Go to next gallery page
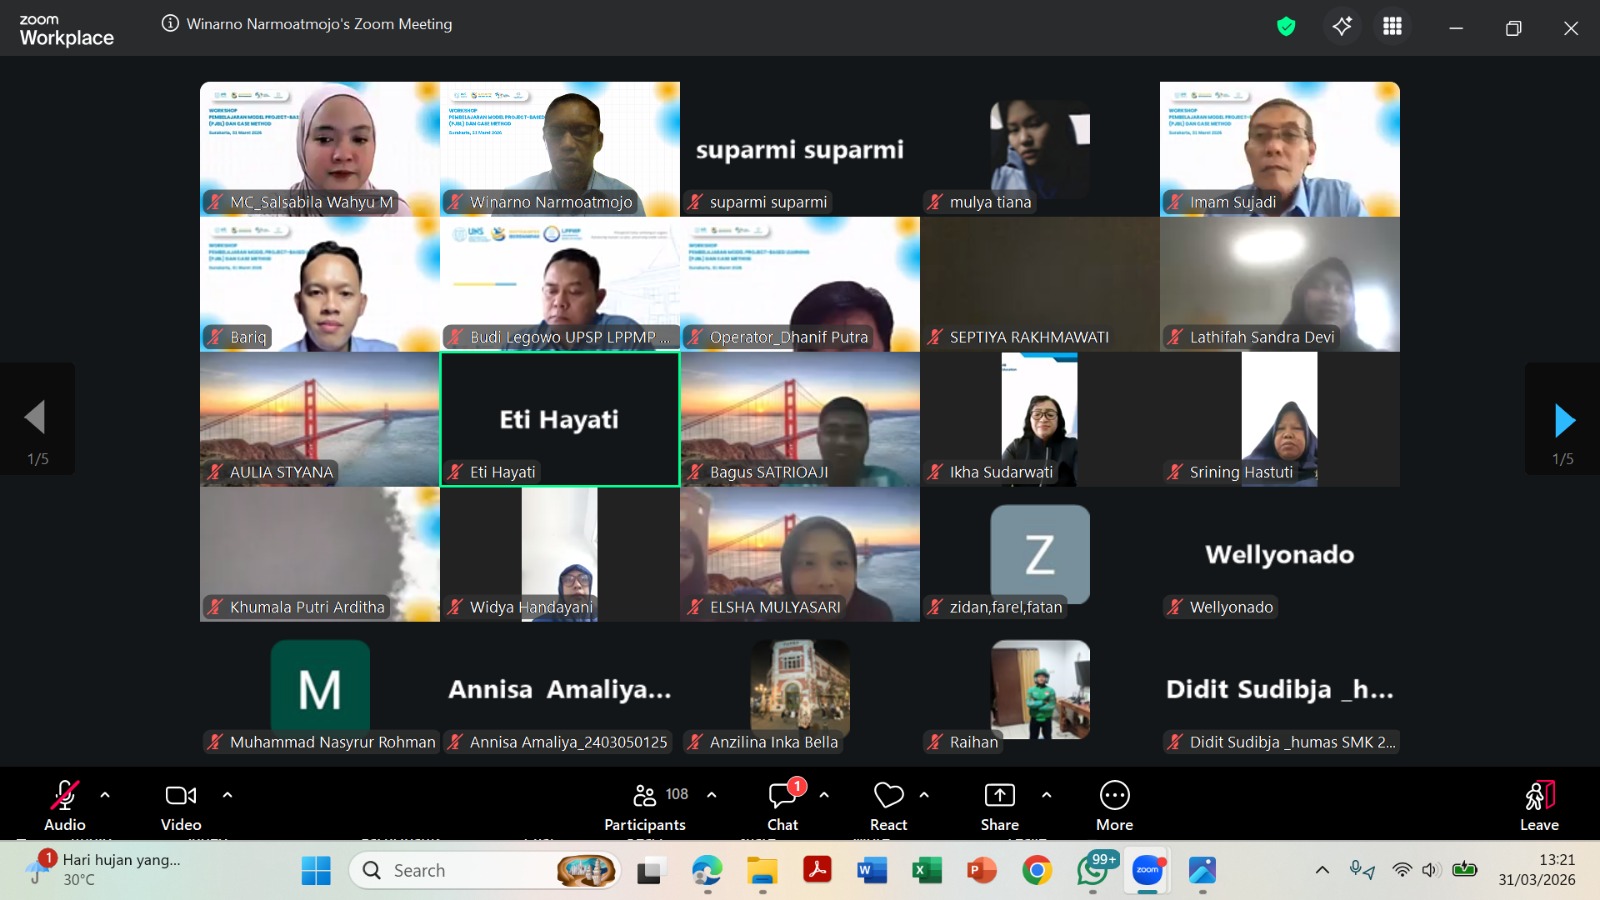 [1563, 421]
